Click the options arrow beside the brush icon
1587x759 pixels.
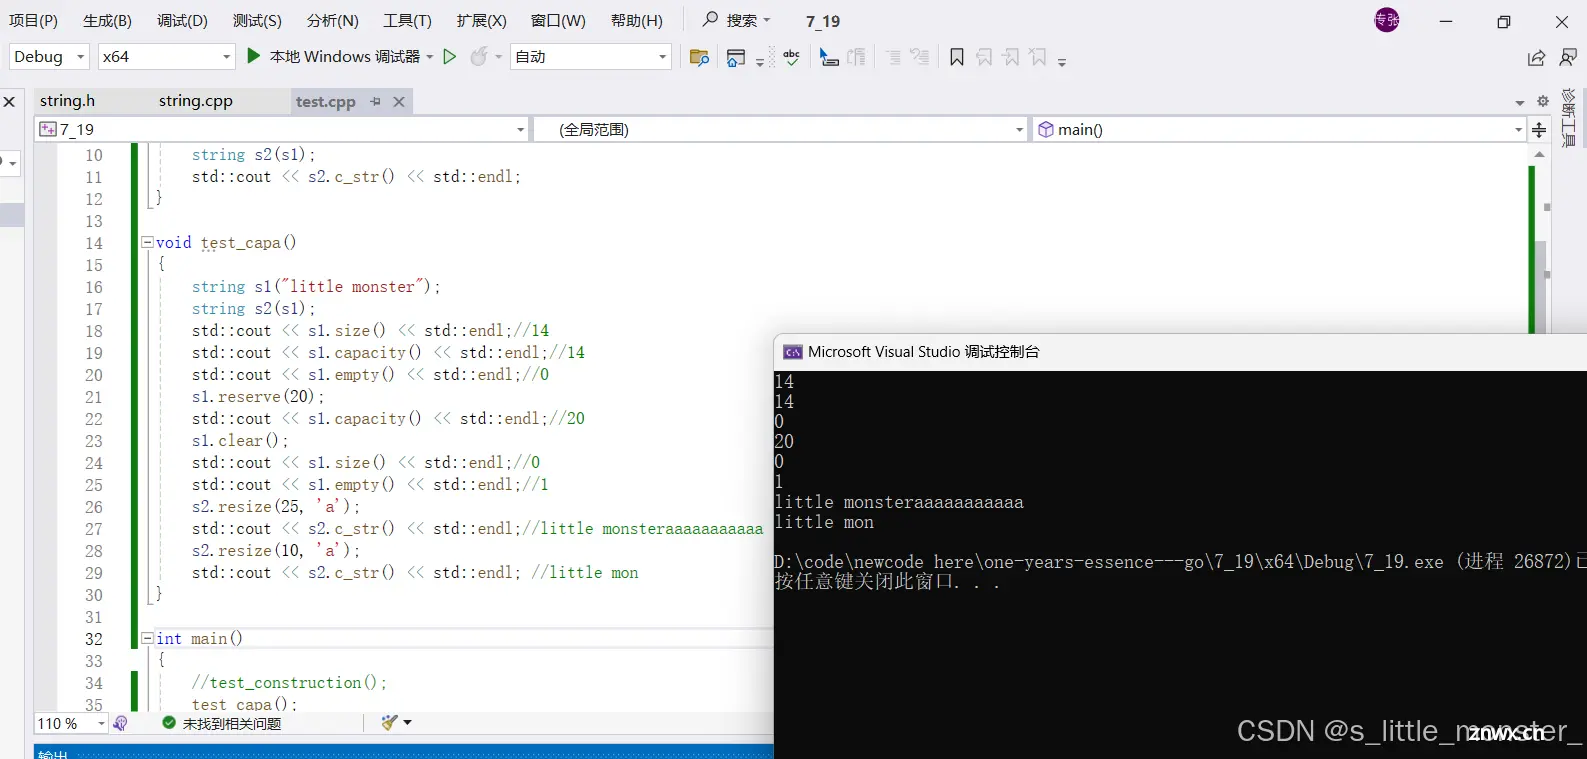[x=408, y=722]
